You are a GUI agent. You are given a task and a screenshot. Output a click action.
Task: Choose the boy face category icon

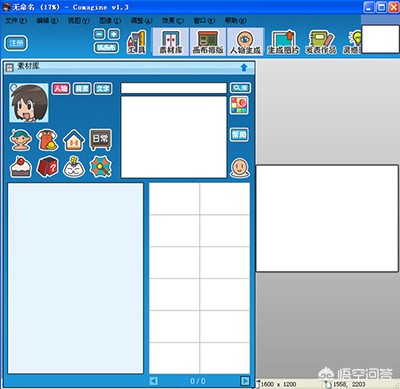point(21,140)
